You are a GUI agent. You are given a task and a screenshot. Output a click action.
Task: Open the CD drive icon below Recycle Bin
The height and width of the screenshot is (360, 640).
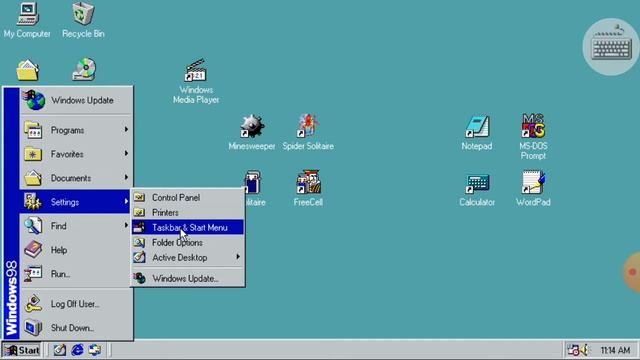click(84, 70)
